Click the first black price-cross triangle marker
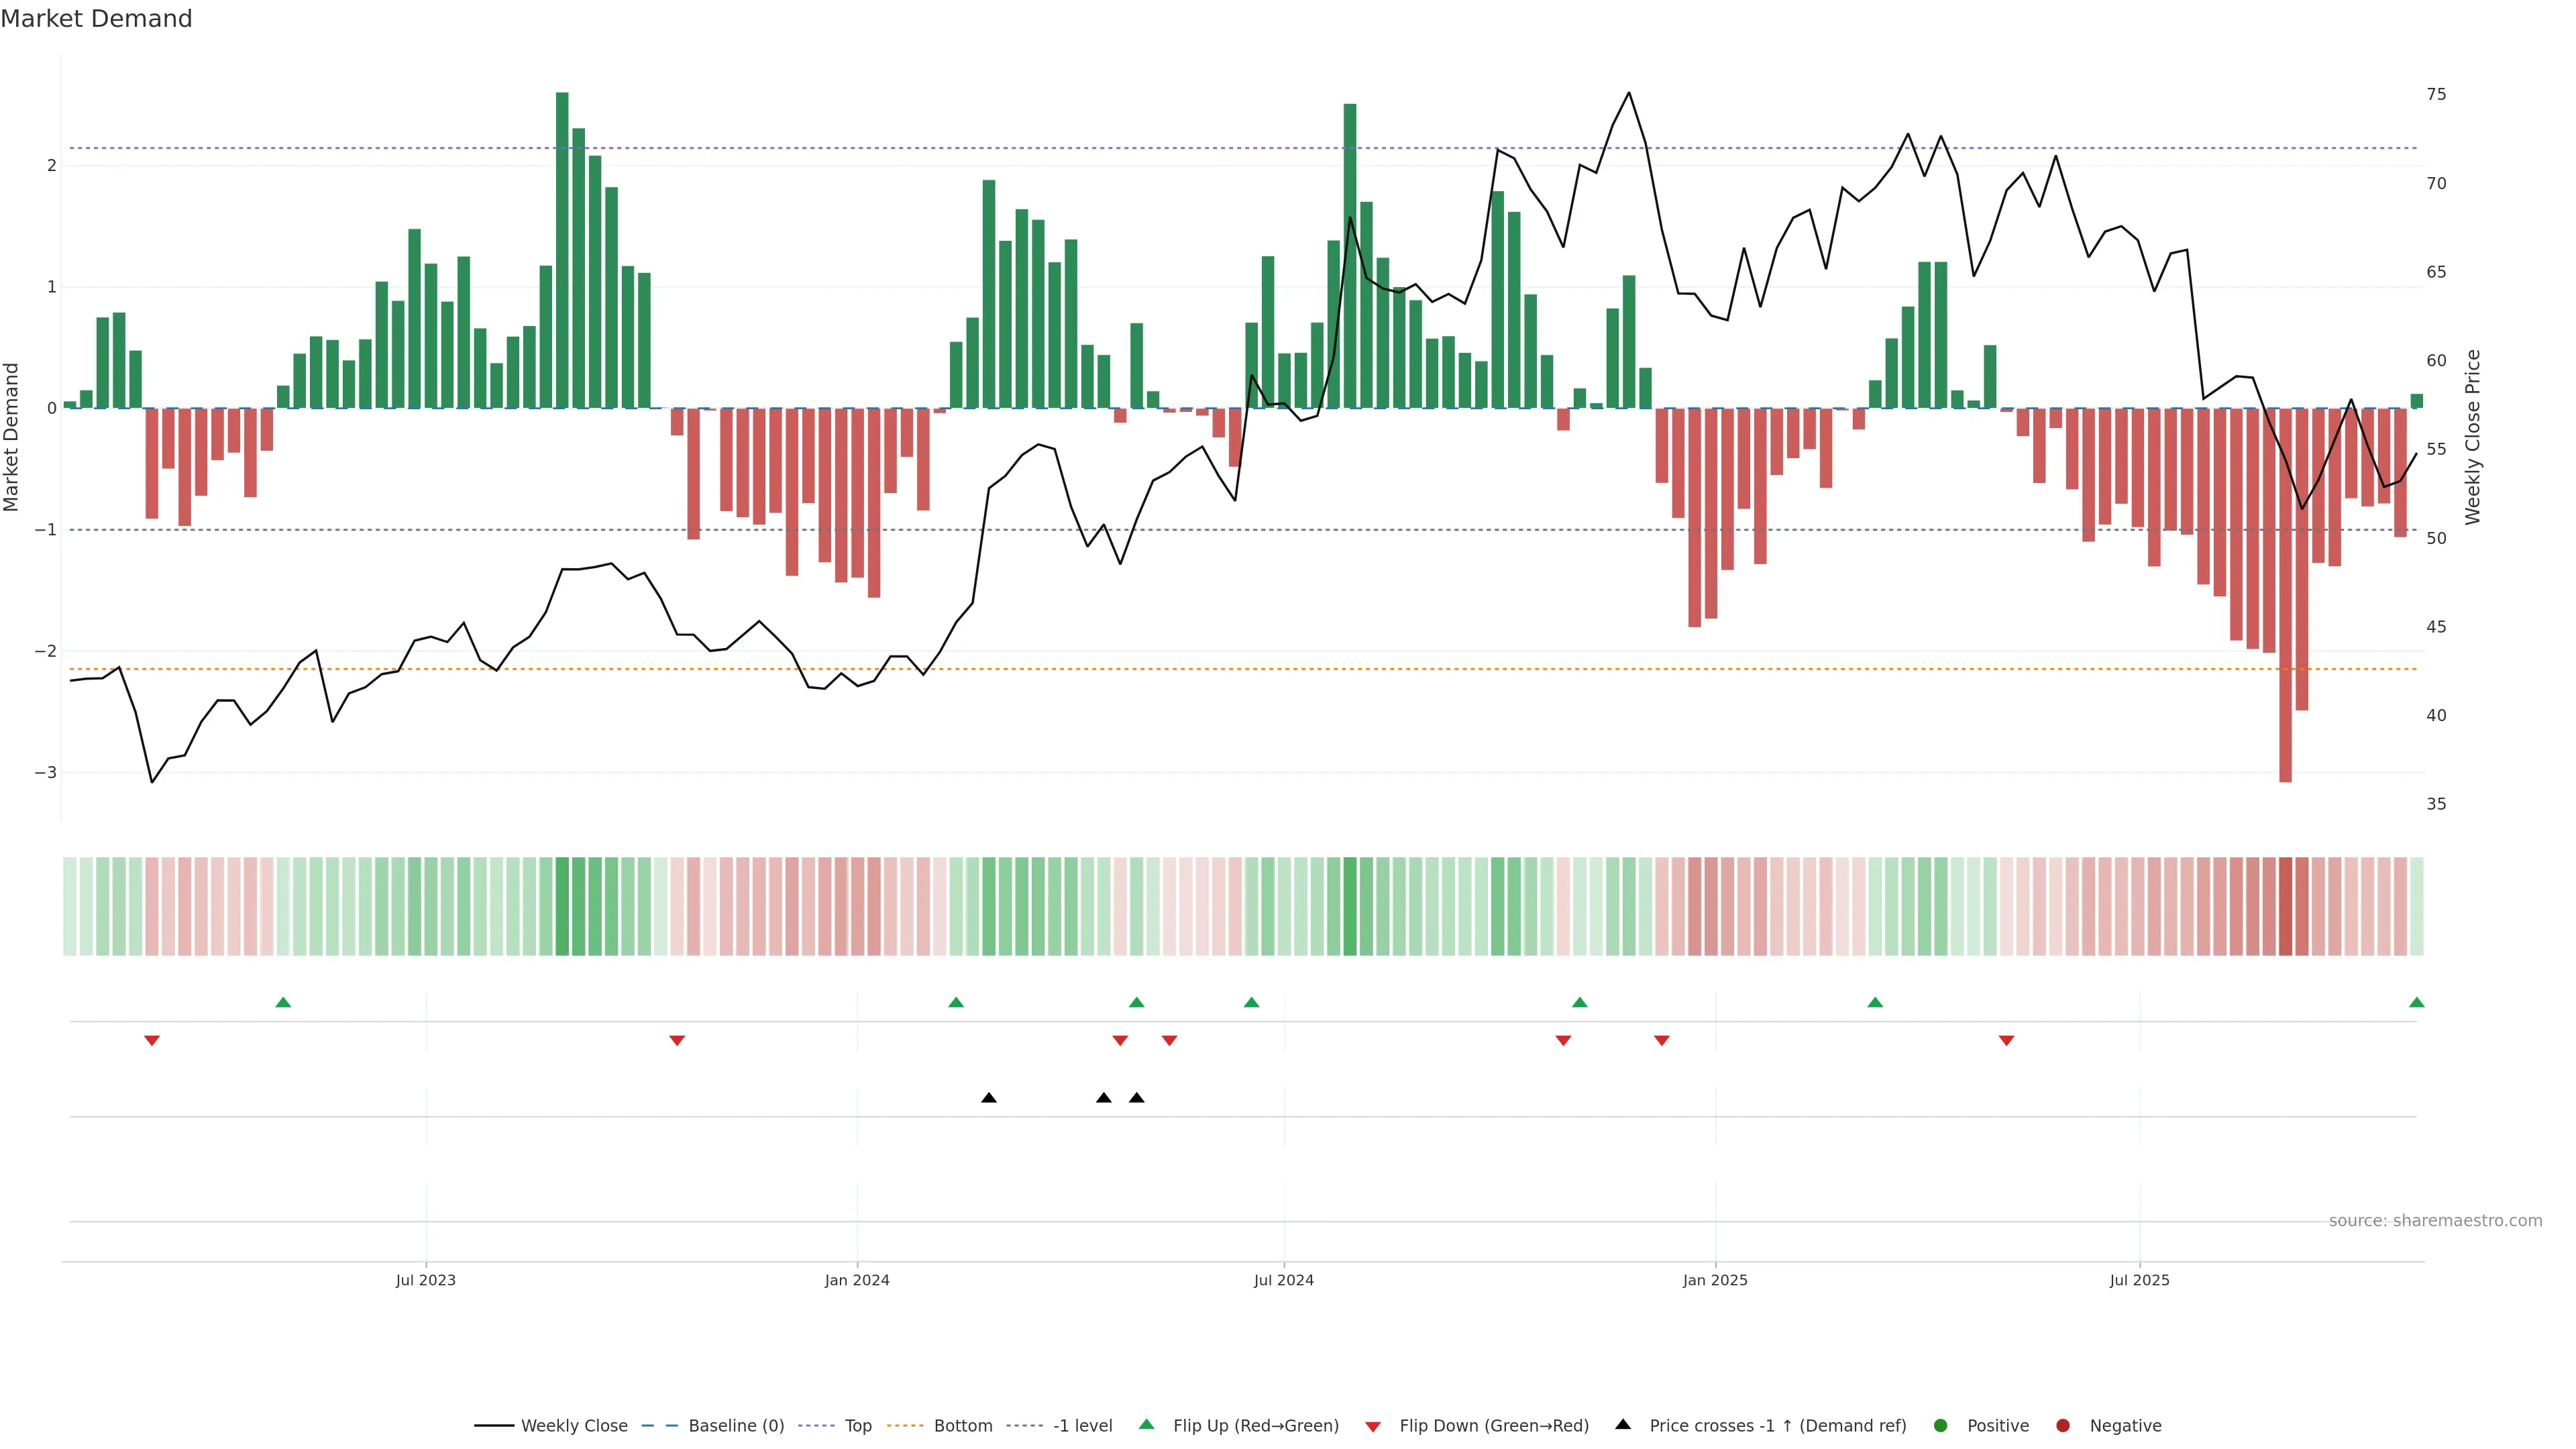 988,1098
